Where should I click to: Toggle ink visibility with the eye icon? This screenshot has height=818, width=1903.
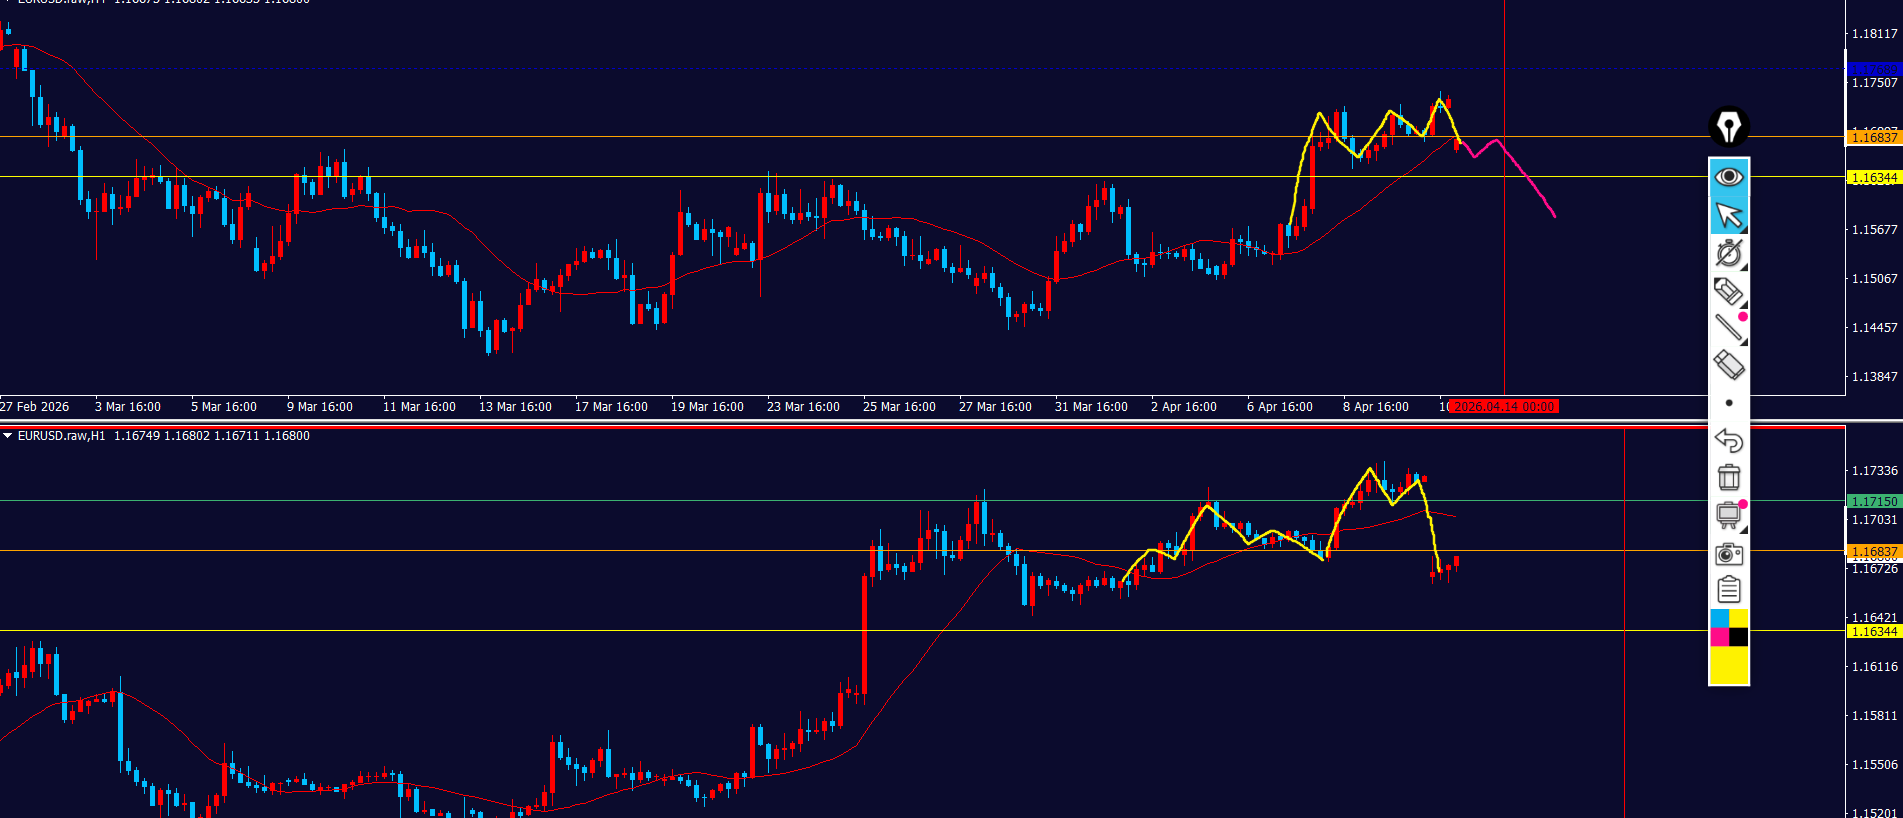pyautogui.click(x=1728, y=177)
